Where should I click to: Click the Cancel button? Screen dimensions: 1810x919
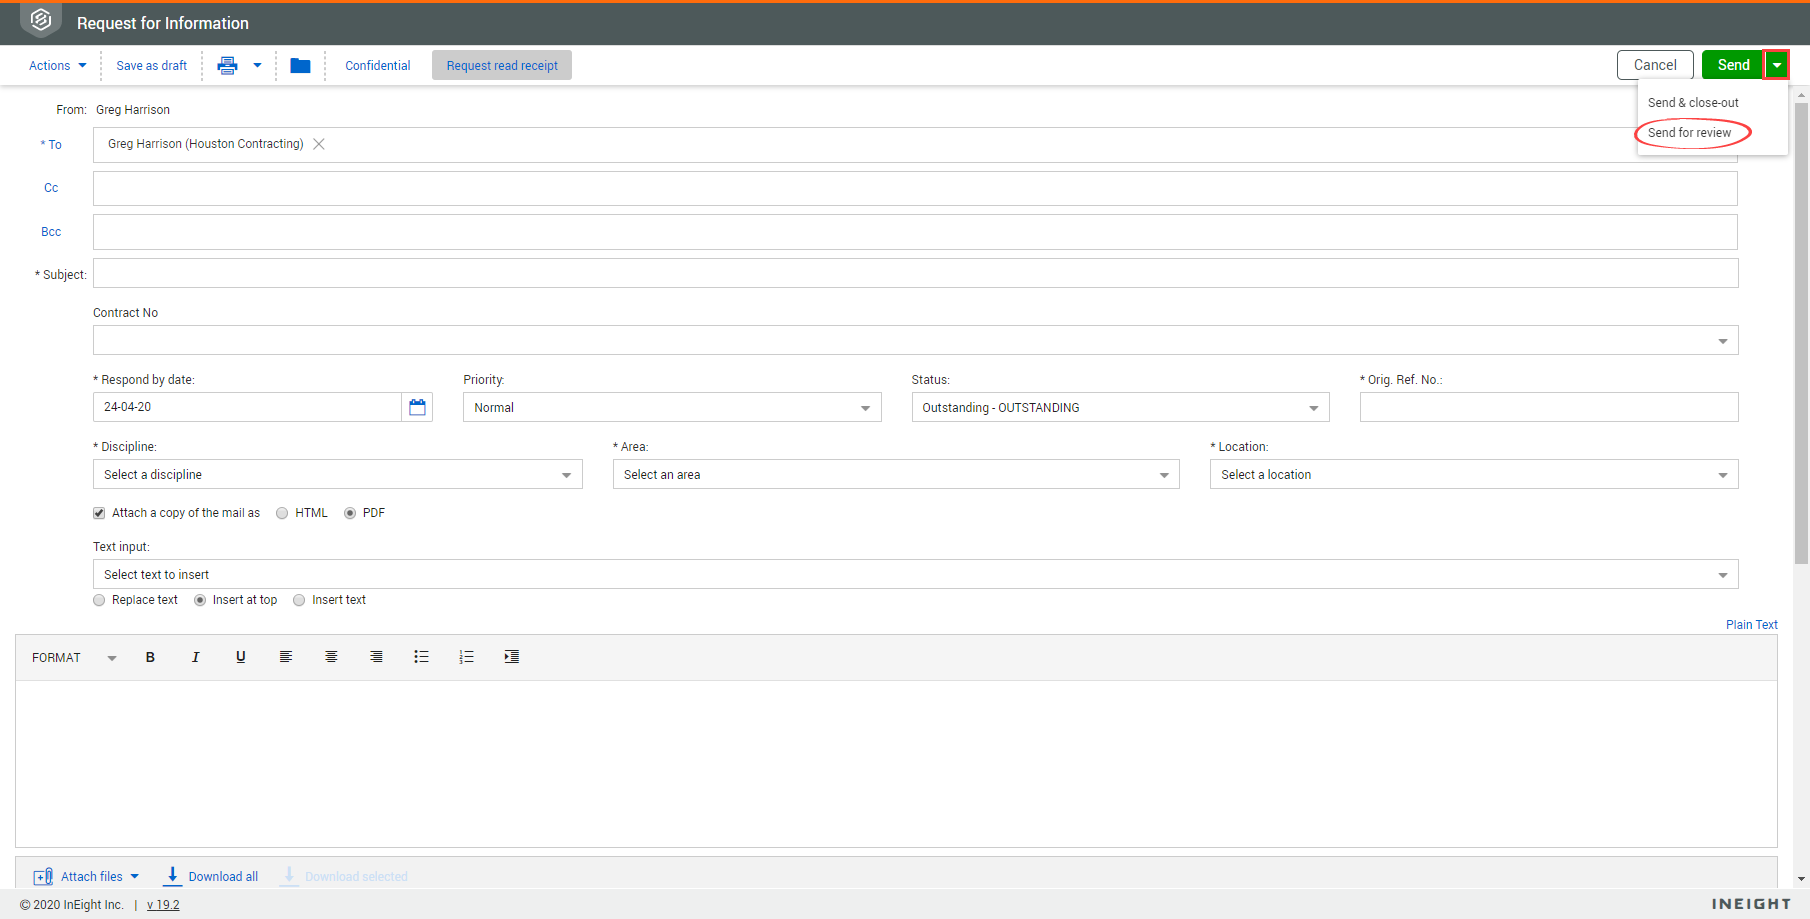[x=1654, y=65]
